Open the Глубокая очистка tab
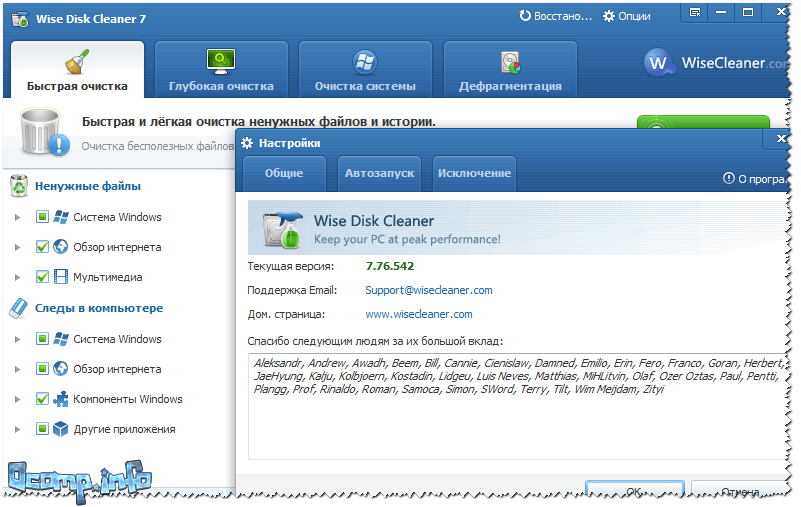The height and width of the screenshot is (507, 801). [221, 70]
